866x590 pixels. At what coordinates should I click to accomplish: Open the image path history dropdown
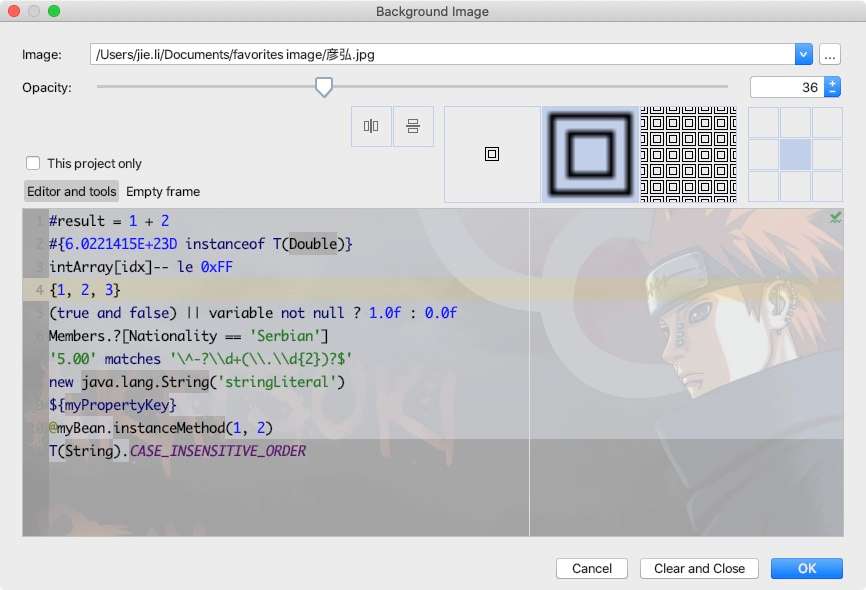[x=804, y=55]
